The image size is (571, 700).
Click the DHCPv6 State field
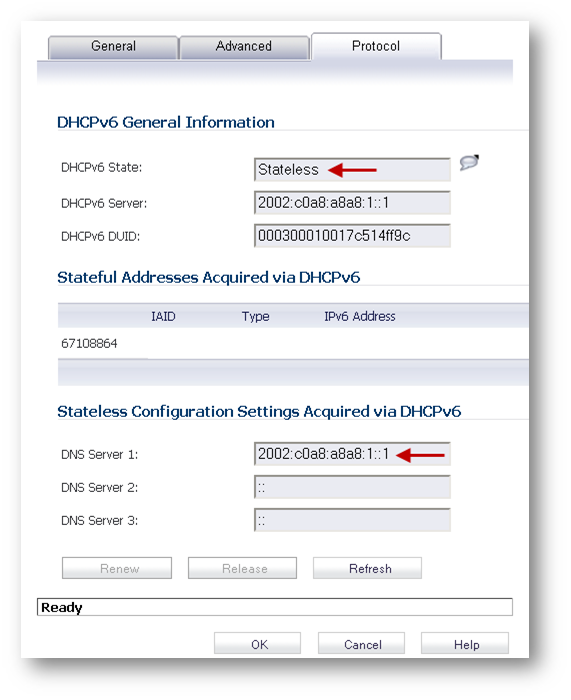click(x=352, y=170)
